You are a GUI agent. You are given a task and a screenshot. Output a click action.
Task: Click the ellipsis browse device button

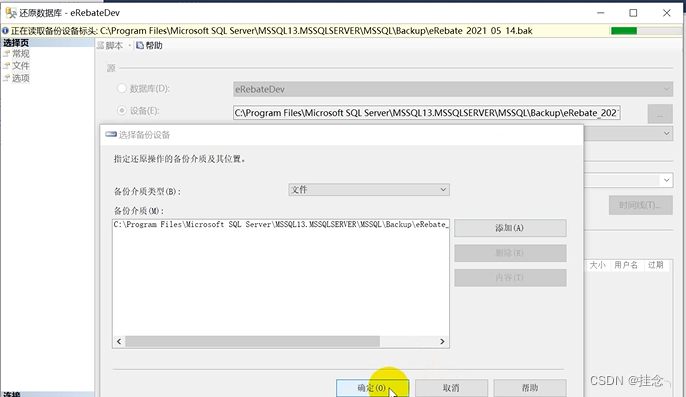click(x=660, y=114)
